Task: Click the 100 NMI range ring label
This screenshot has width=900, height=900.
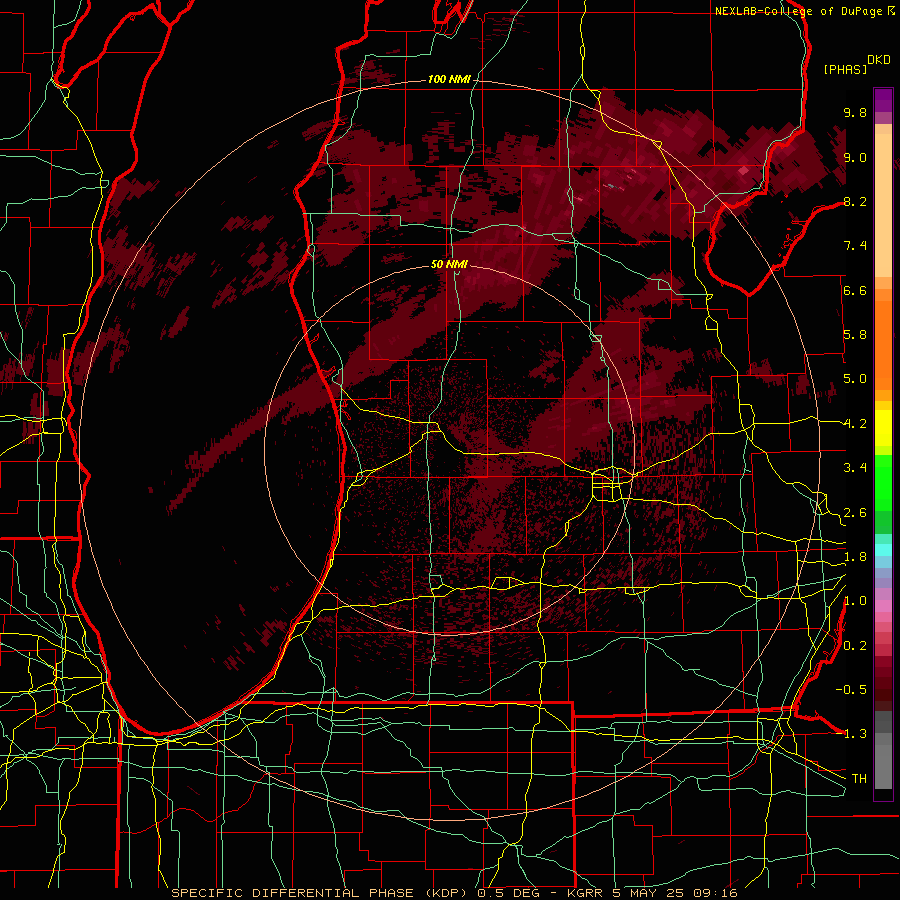Action: point(449,79)
